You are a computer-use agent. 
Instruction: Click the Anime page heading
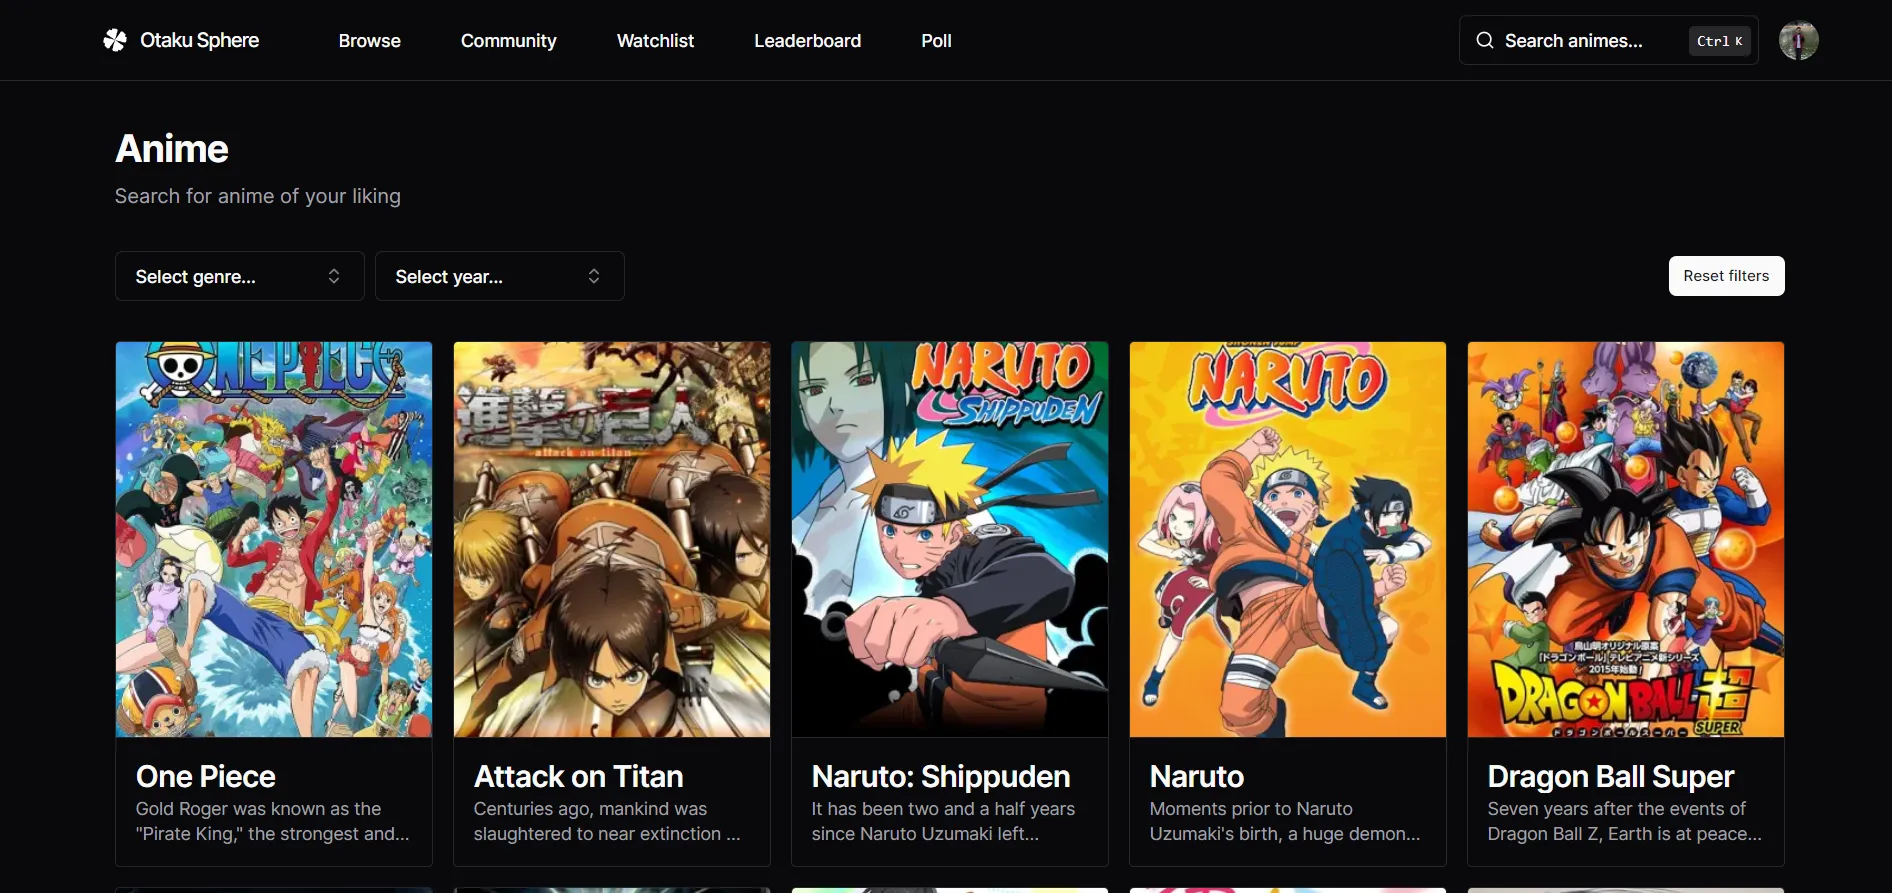[x=172, y=149]
